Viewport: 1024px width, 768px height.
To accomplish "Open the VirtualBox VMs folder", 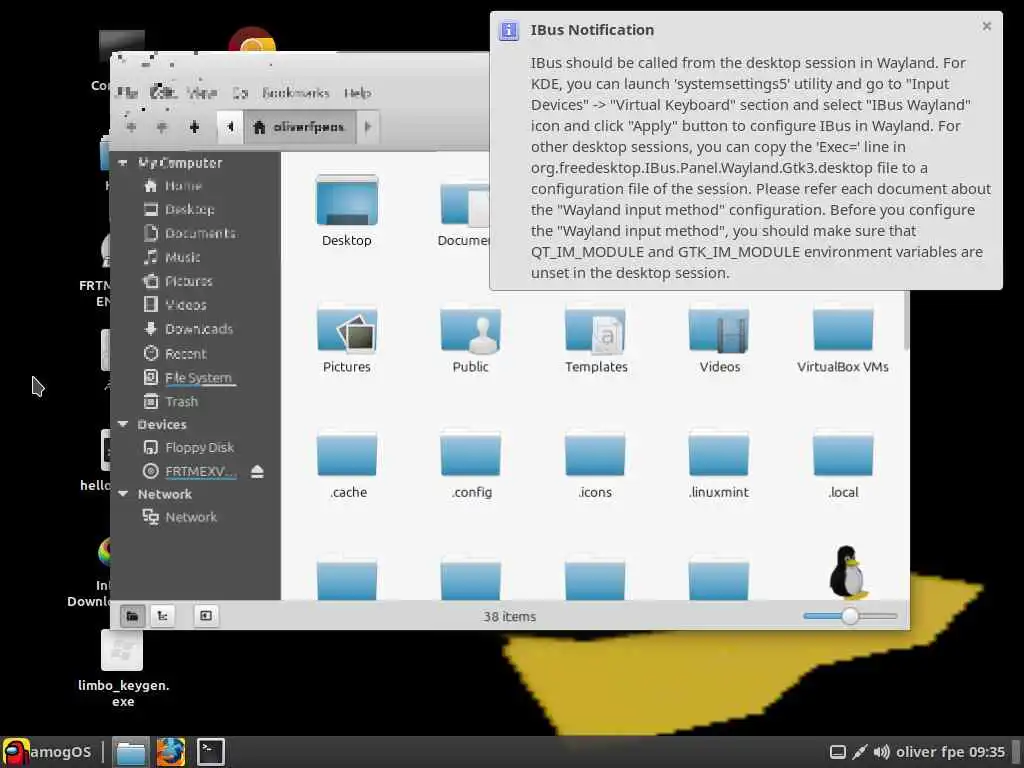I will tap(842, 330).
